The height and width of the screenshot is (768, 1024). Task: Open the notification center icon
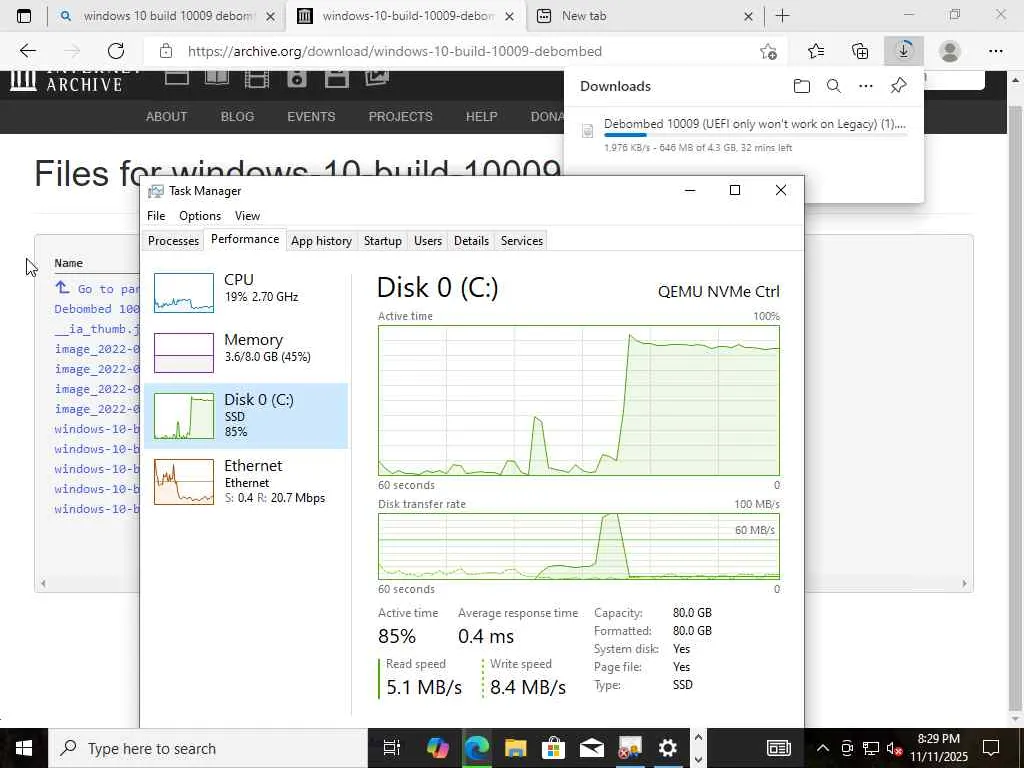point(991,748)
